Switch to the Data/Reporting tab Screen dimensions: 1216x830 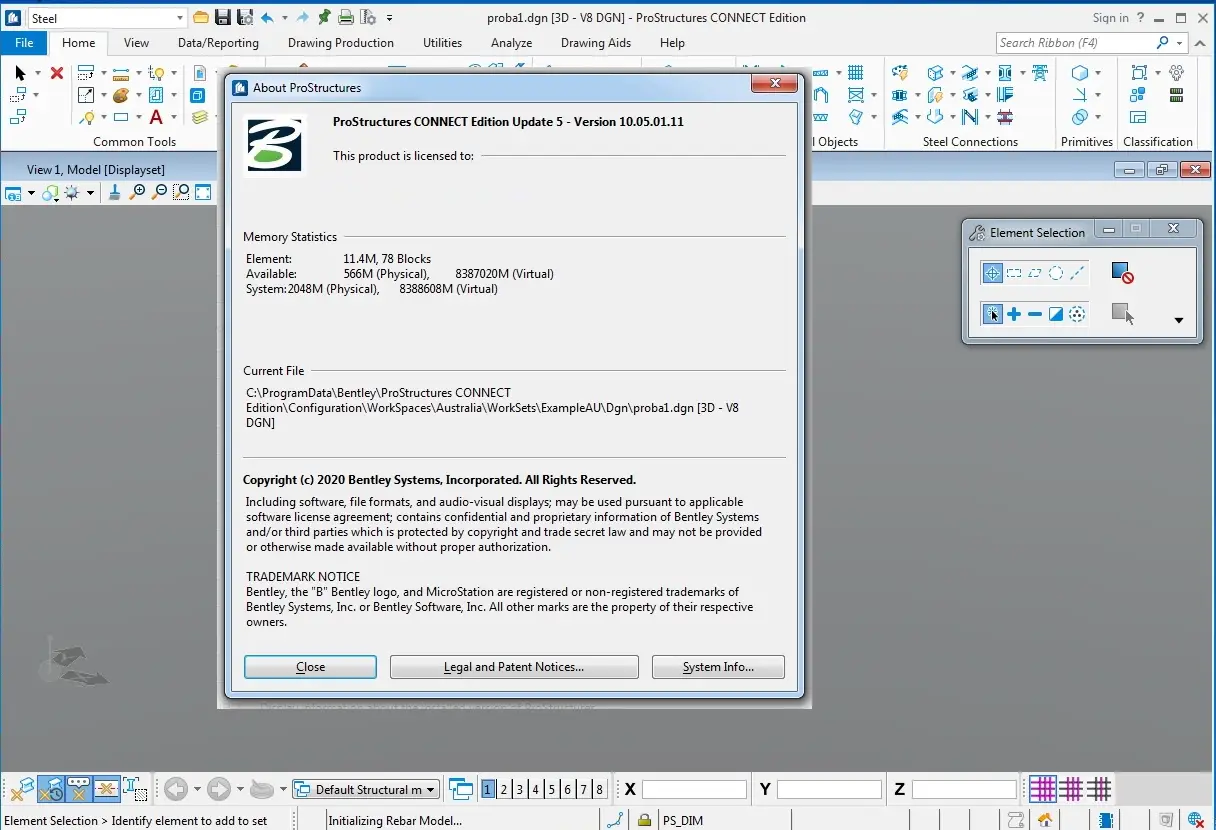218,43
